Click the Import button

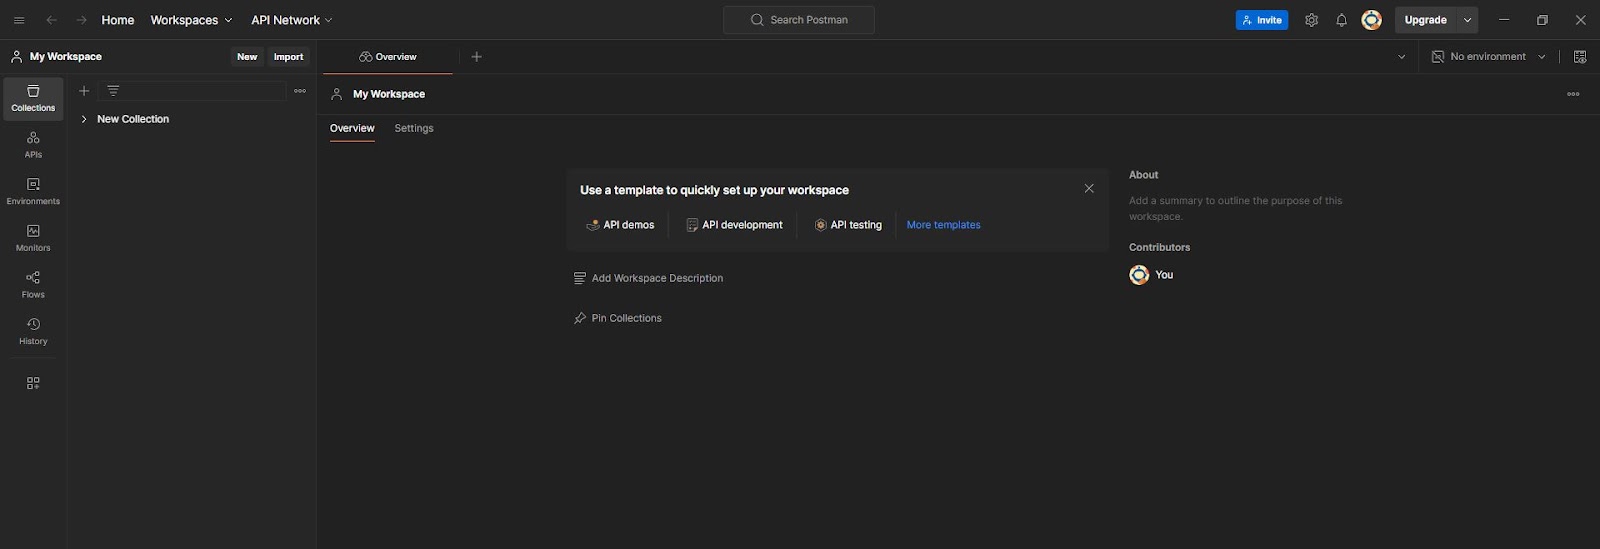289,57
